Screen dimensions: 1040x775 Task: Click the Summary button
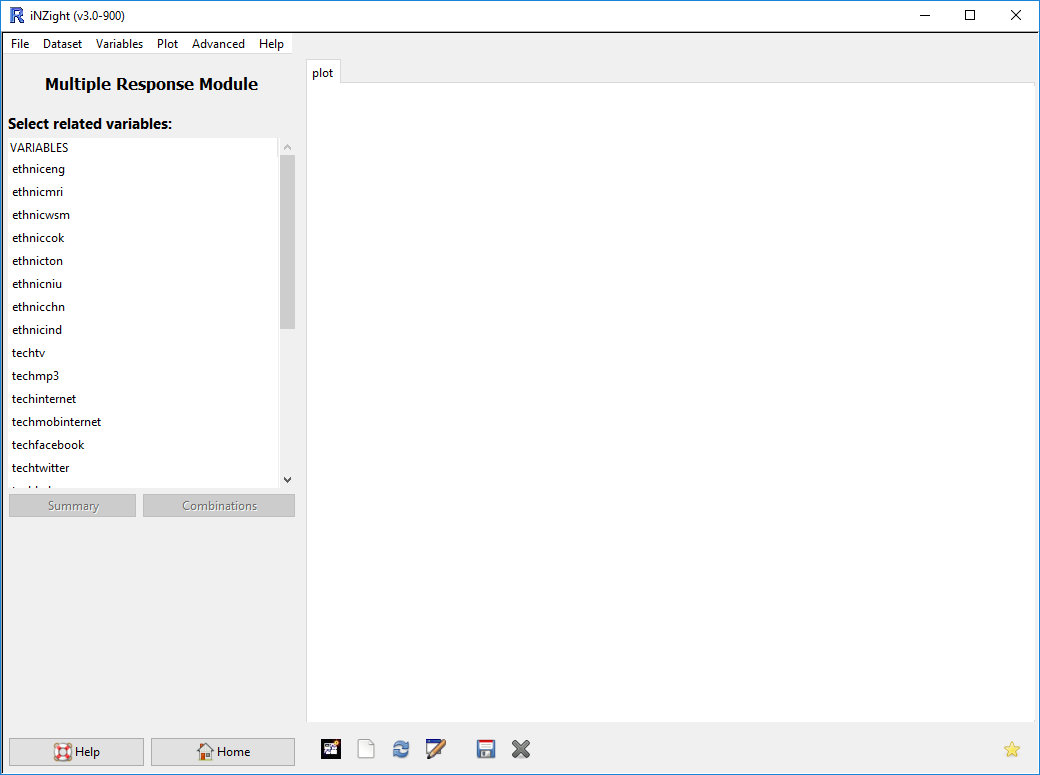[72, 505]
